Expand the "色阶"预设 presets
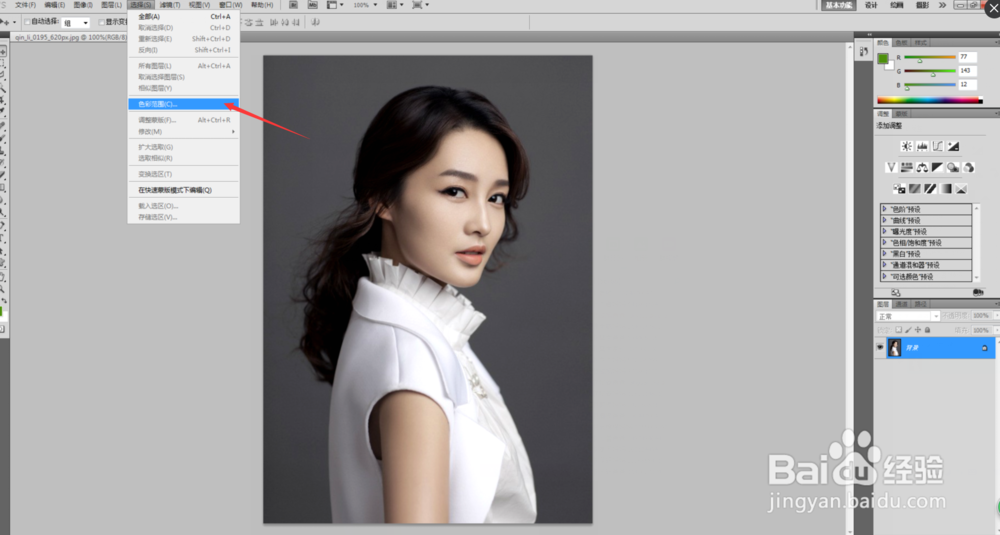Screen dimensions: 1000x535 (x=884, y=209)
